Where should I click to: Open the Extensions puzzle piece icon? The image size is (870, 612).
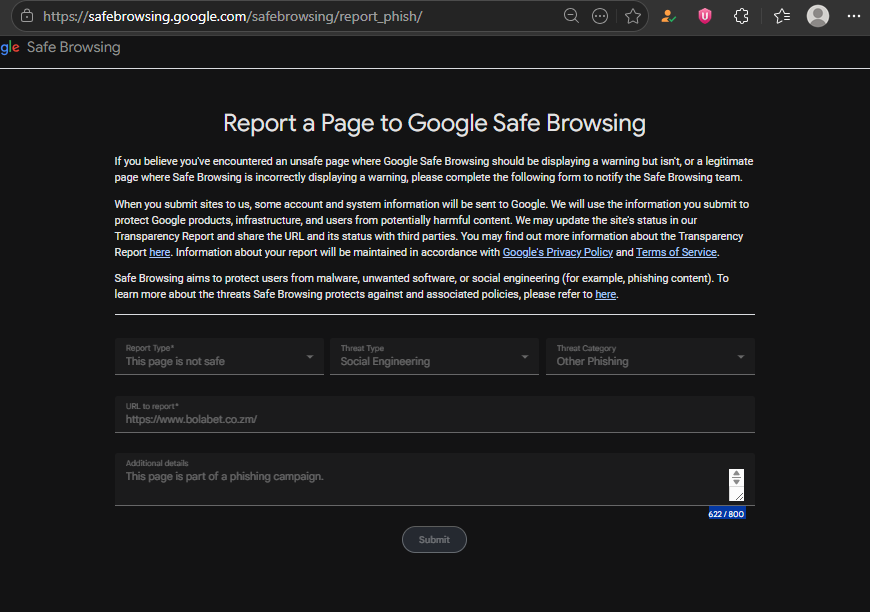click(x=741, y=16)
